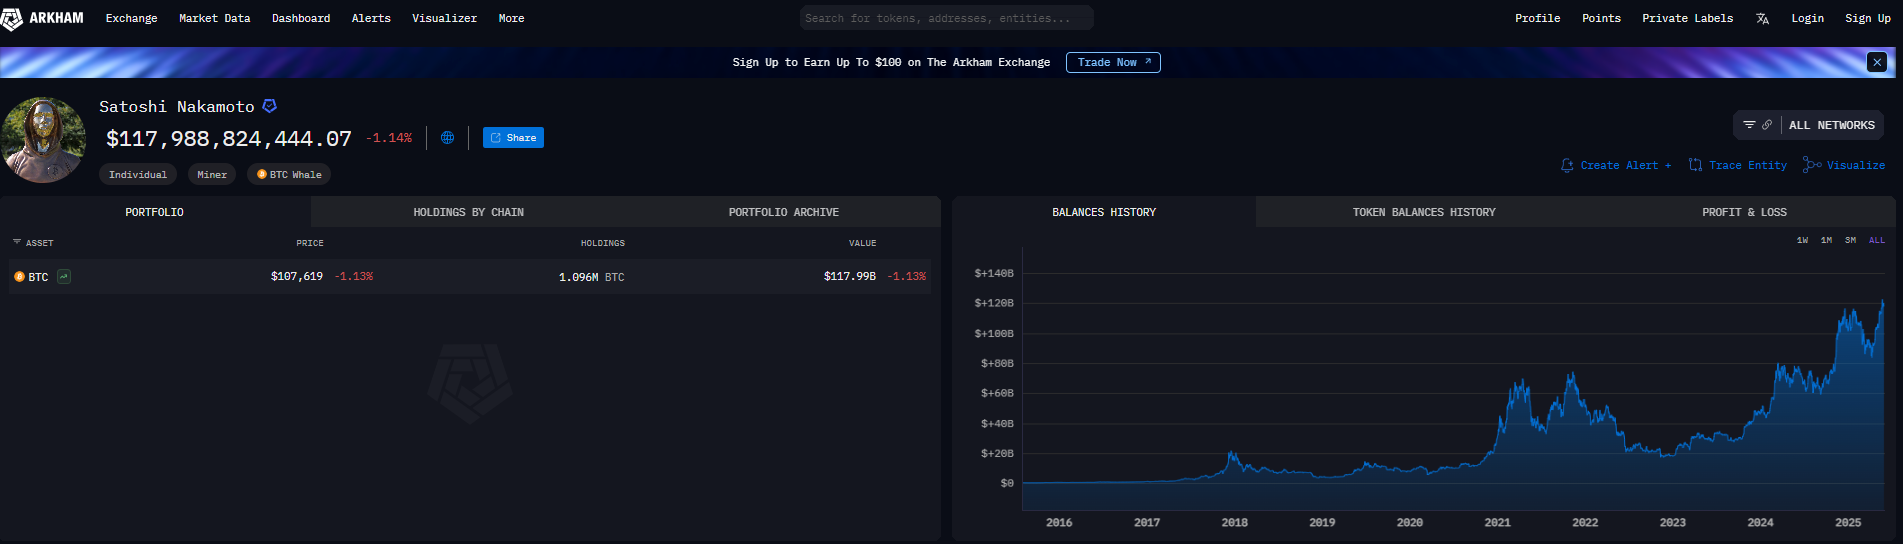Viewport: 1903px width, 544px height.
Task: Open the Visualizer from the top nav
Action: click(x=444, y=18)
